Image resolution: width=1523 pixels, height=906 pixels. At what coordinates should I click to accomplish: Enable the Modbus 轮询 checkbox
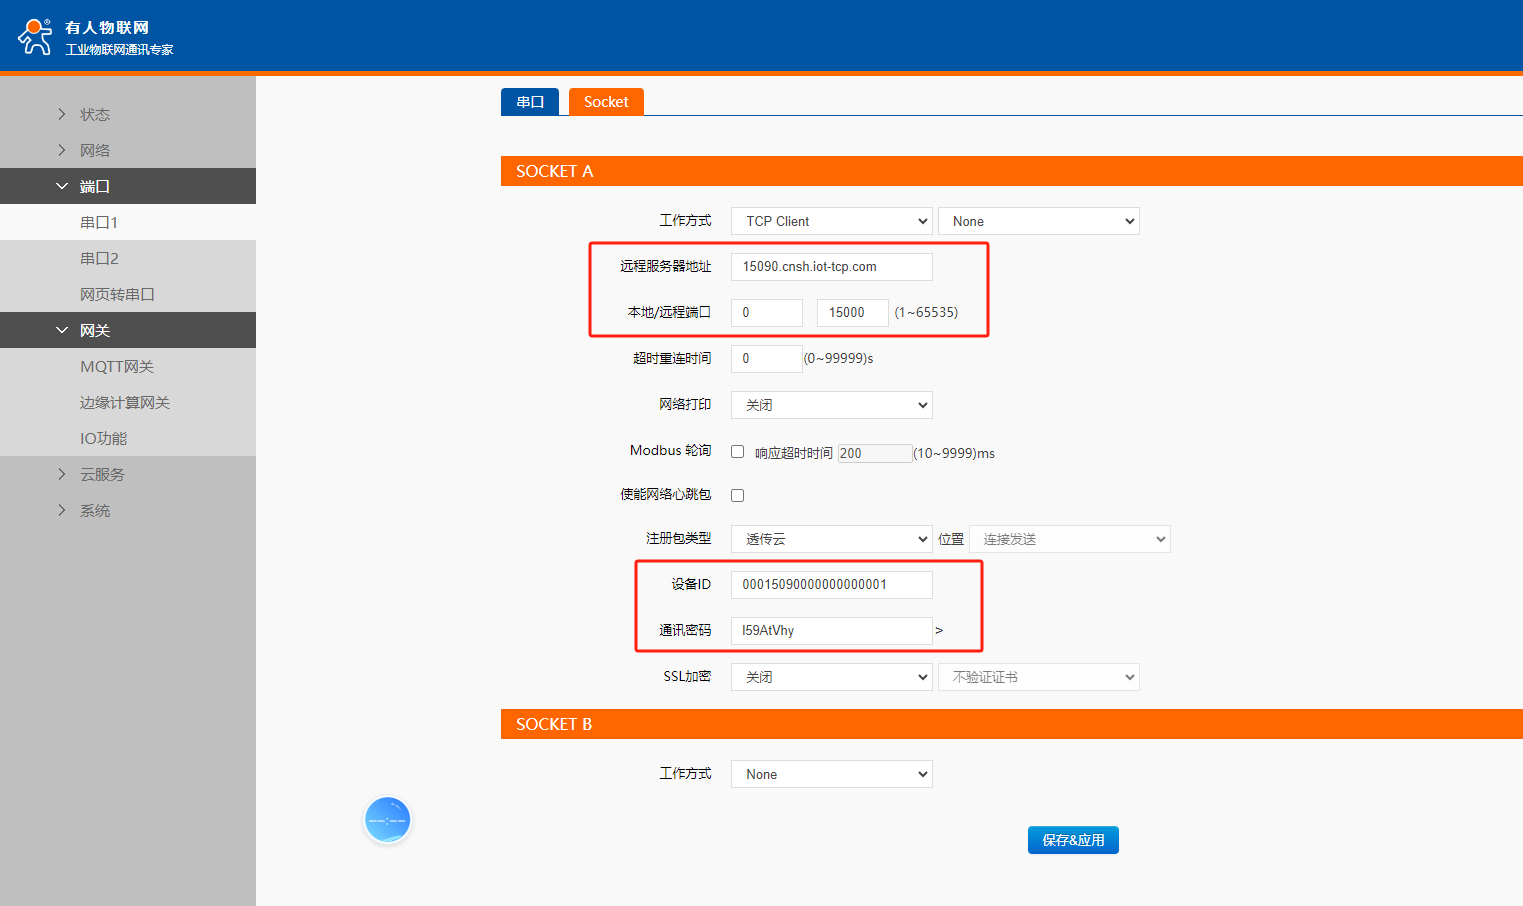pos(738,452)
